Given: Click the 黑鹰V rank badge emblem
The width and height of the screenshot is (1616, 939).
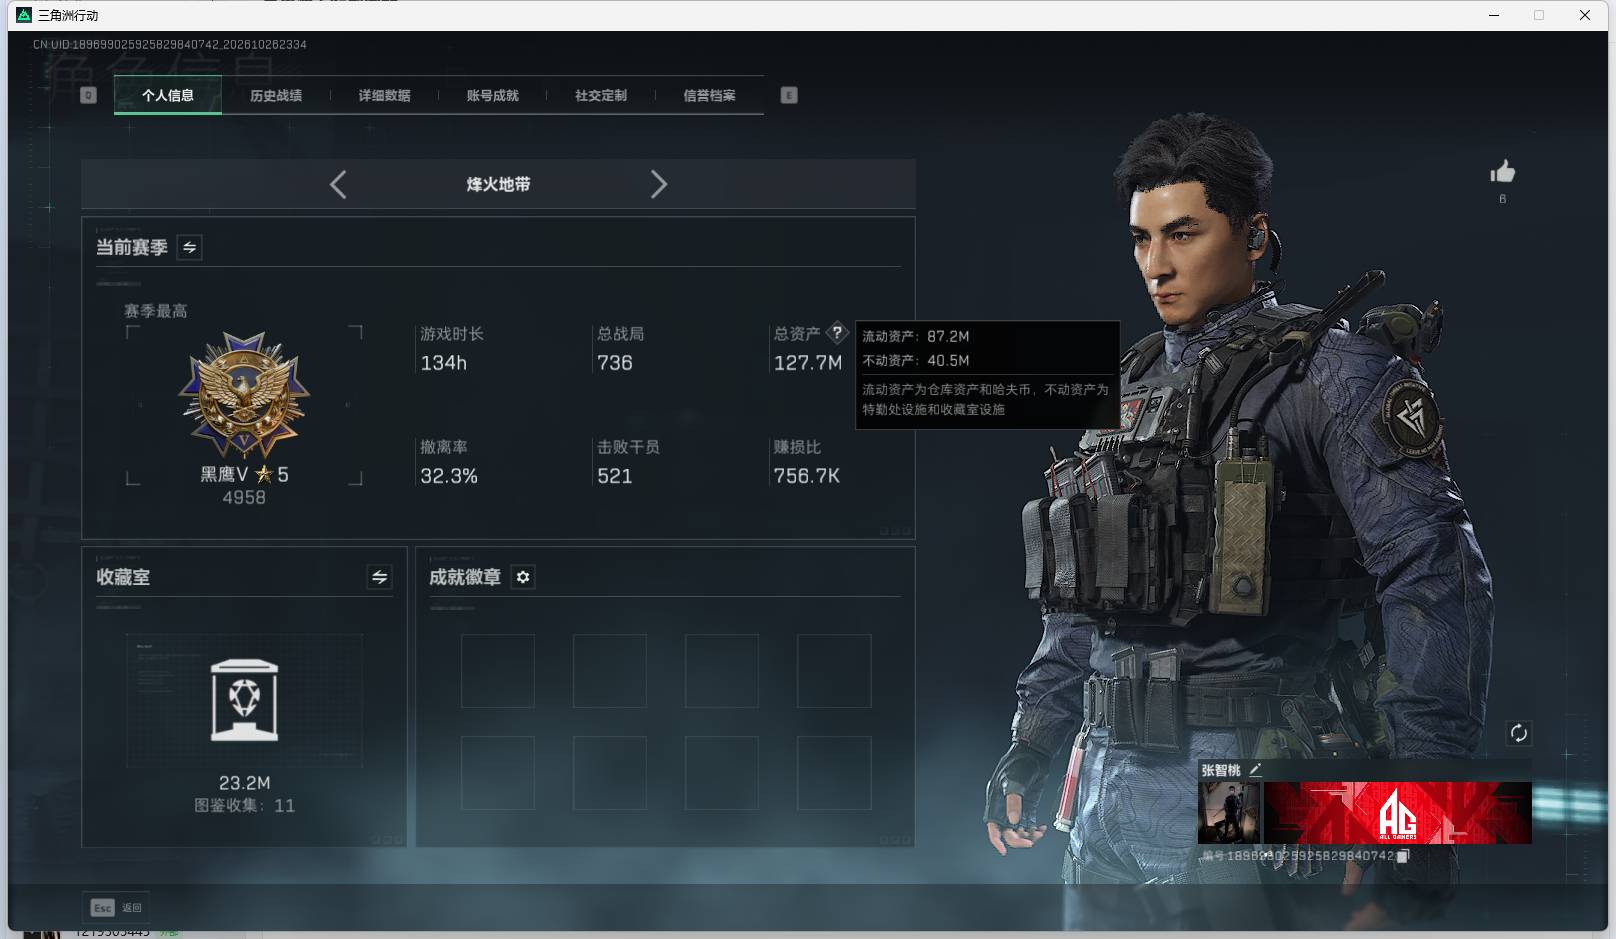Looking at the screenshot, I should point(244,395).
